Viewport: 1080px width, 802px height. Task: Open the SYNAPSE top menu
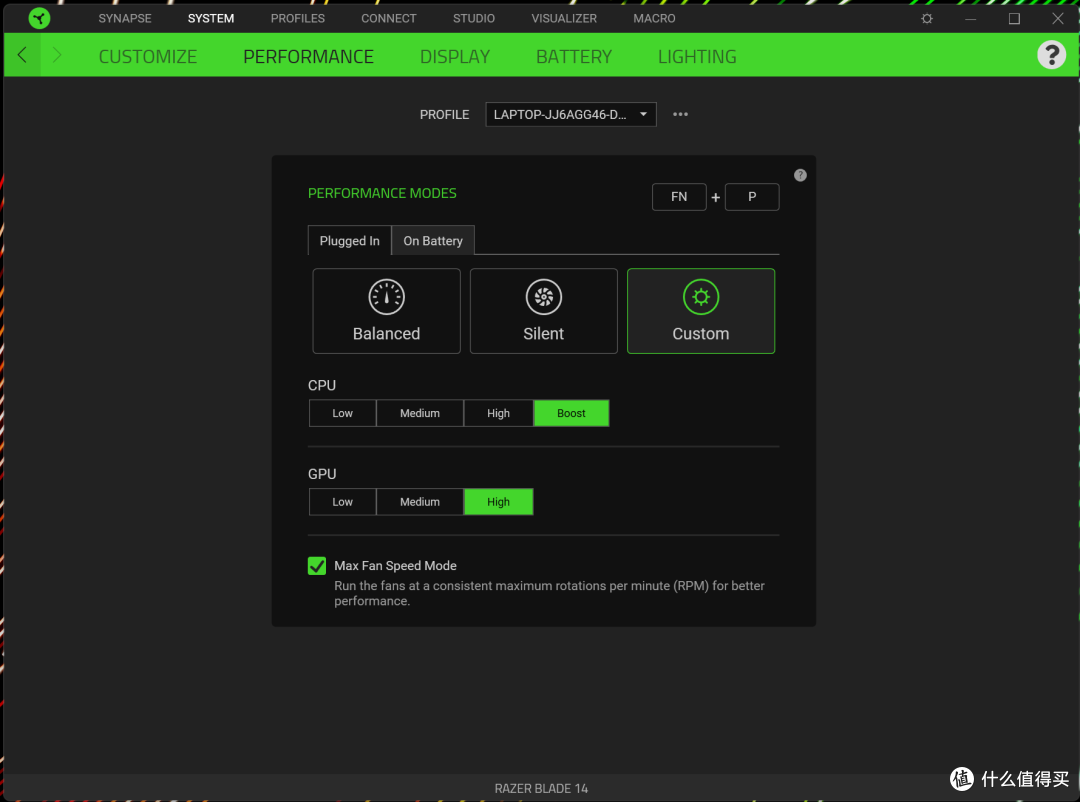tap(125, 19)
